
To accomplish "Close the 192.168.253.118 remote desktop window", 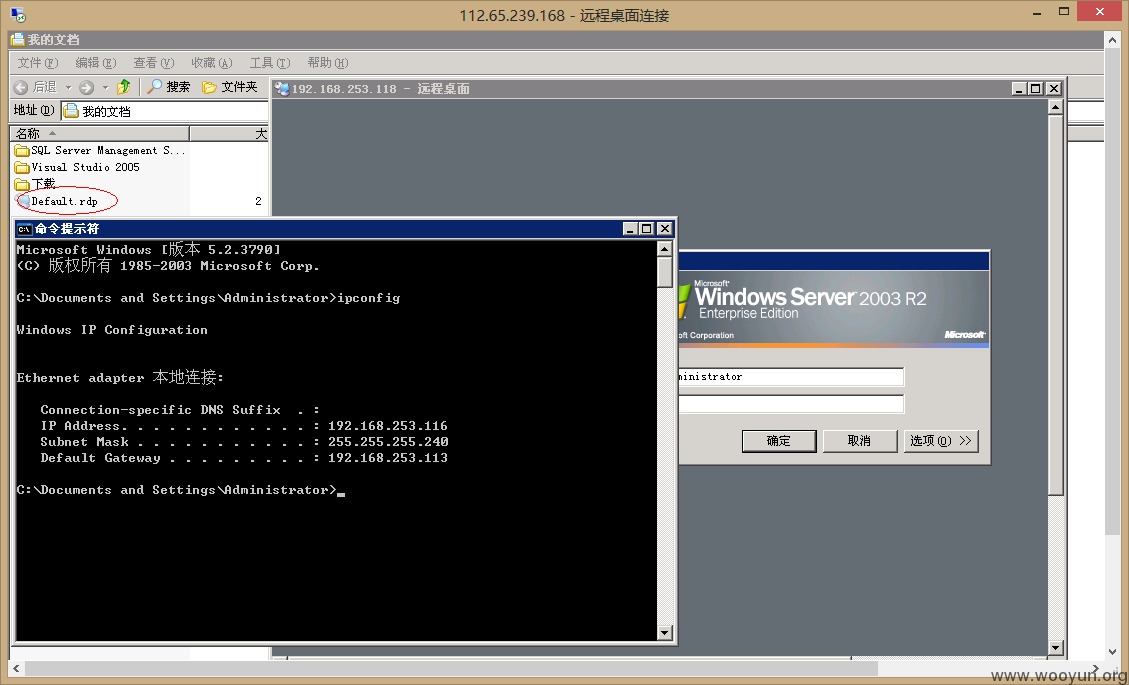I will [1053, 89].
